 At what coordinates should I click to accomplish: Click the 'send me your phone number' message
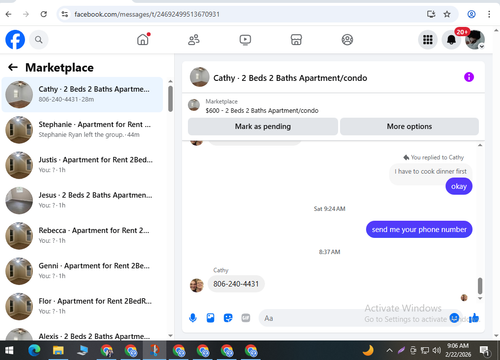point(419,229)
